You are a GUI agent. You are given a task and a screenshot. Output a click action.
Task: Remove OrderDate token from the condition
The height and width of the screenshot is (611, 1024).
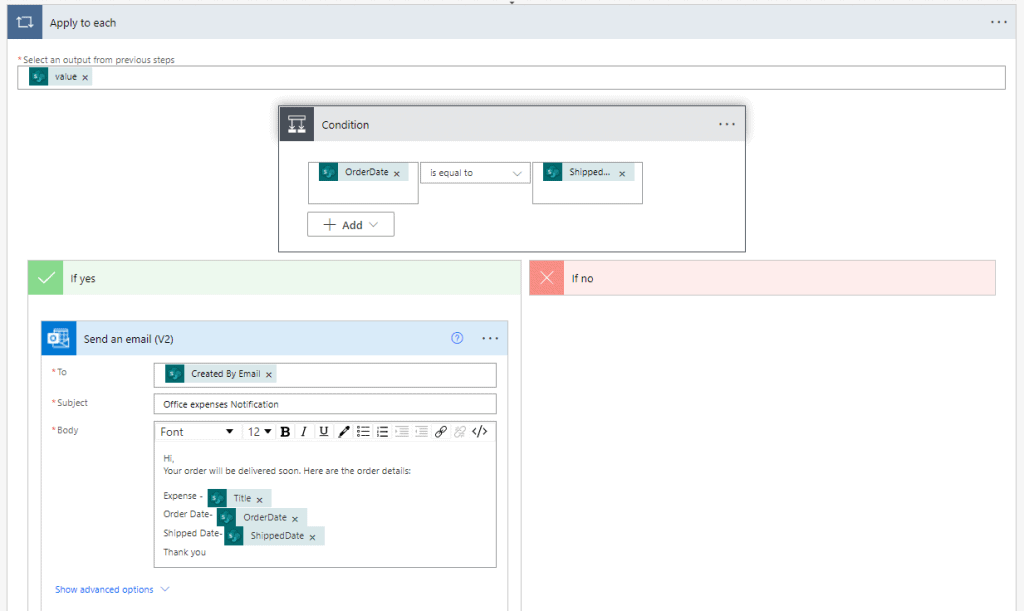pyautogui.click(x=396, y=174)
